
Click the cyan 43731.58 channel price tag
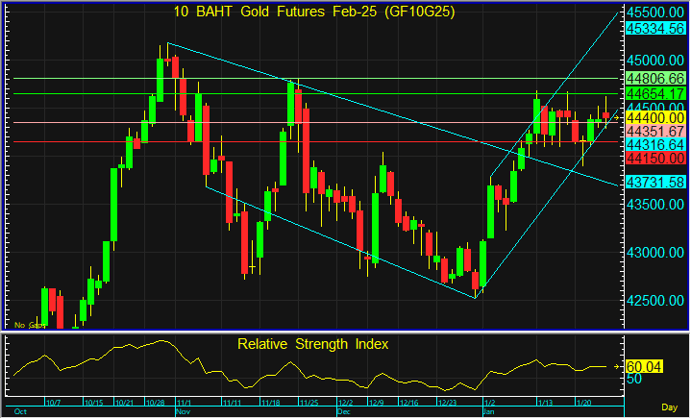(x=654, y=182)
